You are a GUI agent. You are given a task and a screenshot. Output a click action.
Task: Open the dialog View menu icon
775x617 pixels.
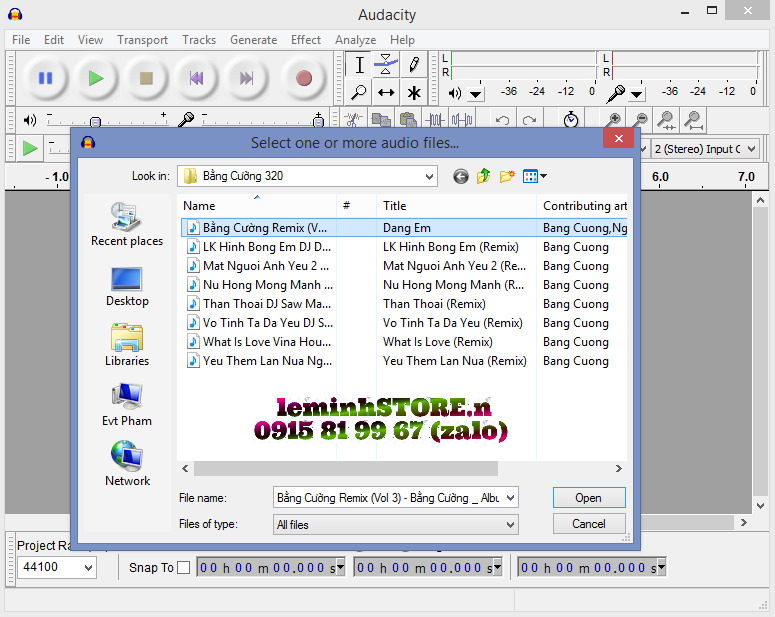point(534,176)
